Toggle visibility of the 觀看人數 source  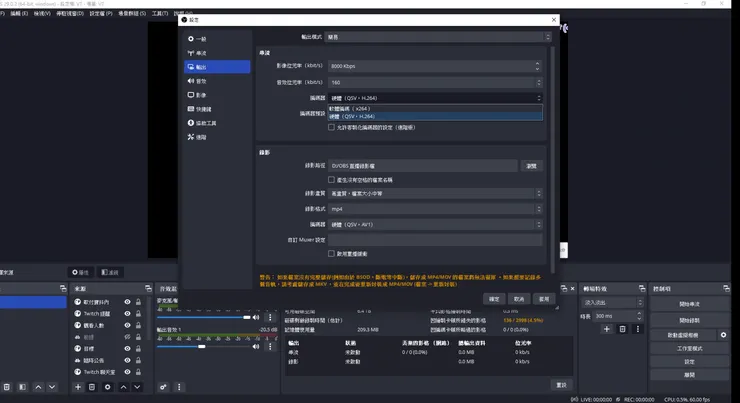127,325
